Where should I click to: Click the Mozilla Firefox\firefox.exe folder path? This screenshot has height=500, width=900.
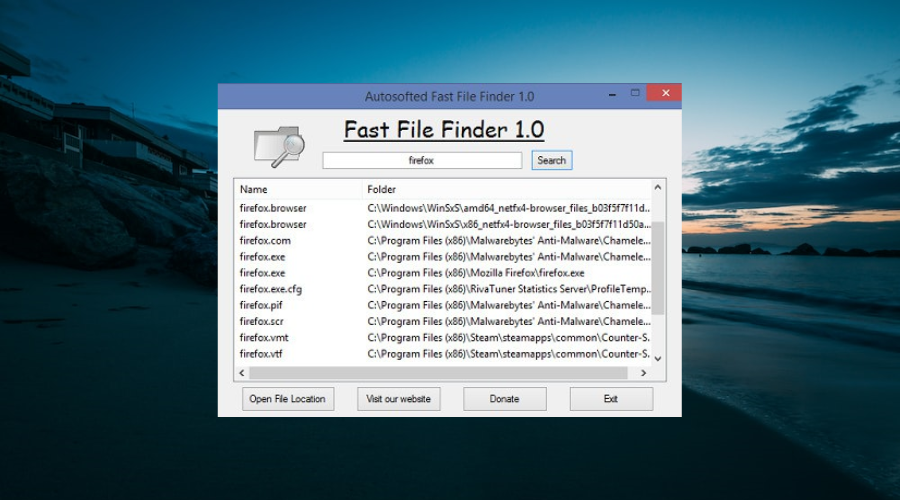[476, 273]
